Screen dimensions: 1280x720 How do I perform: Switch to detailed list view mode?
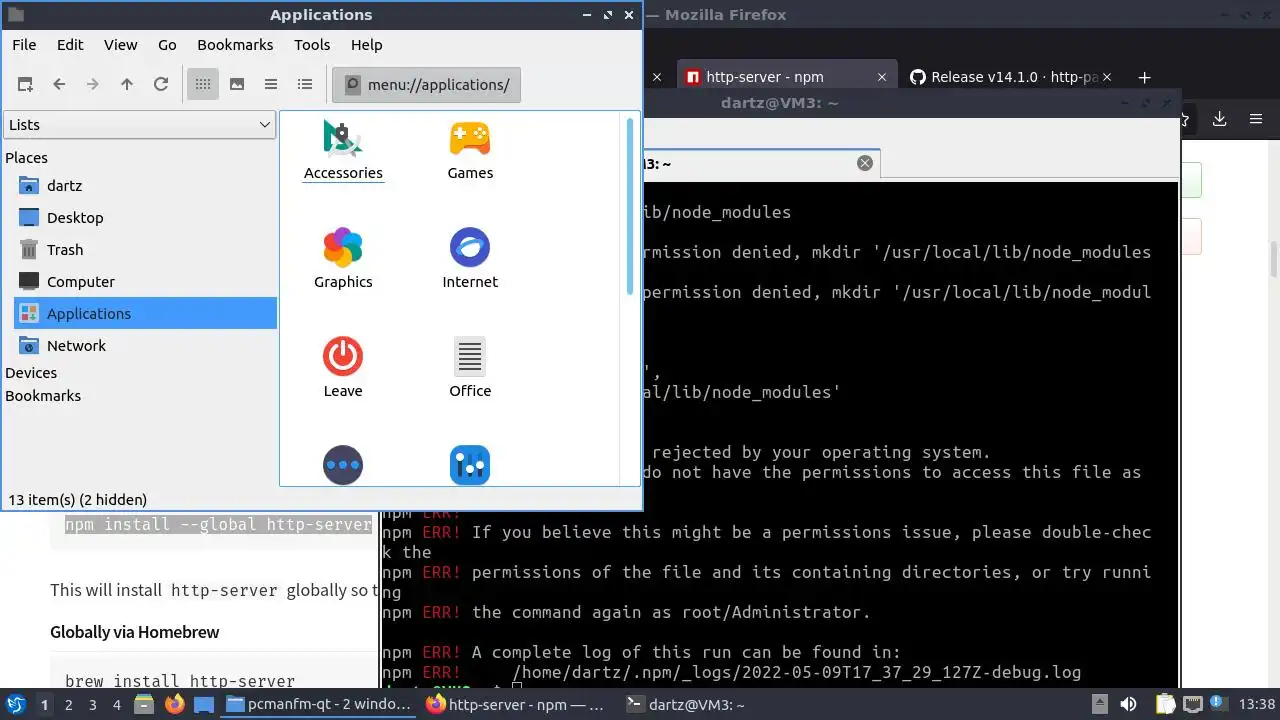tap(305, 85)
